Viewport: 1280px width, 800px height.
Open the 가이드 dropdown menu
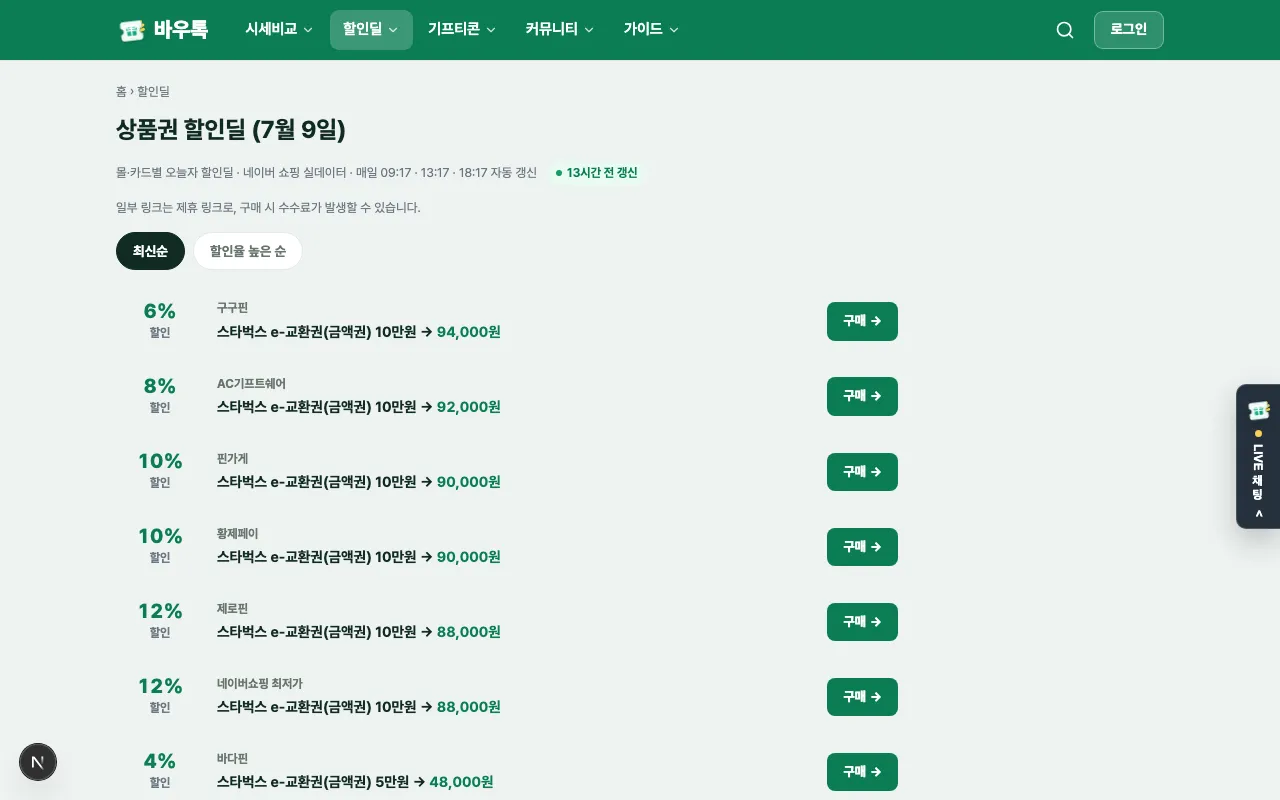[x=651, y=30]
